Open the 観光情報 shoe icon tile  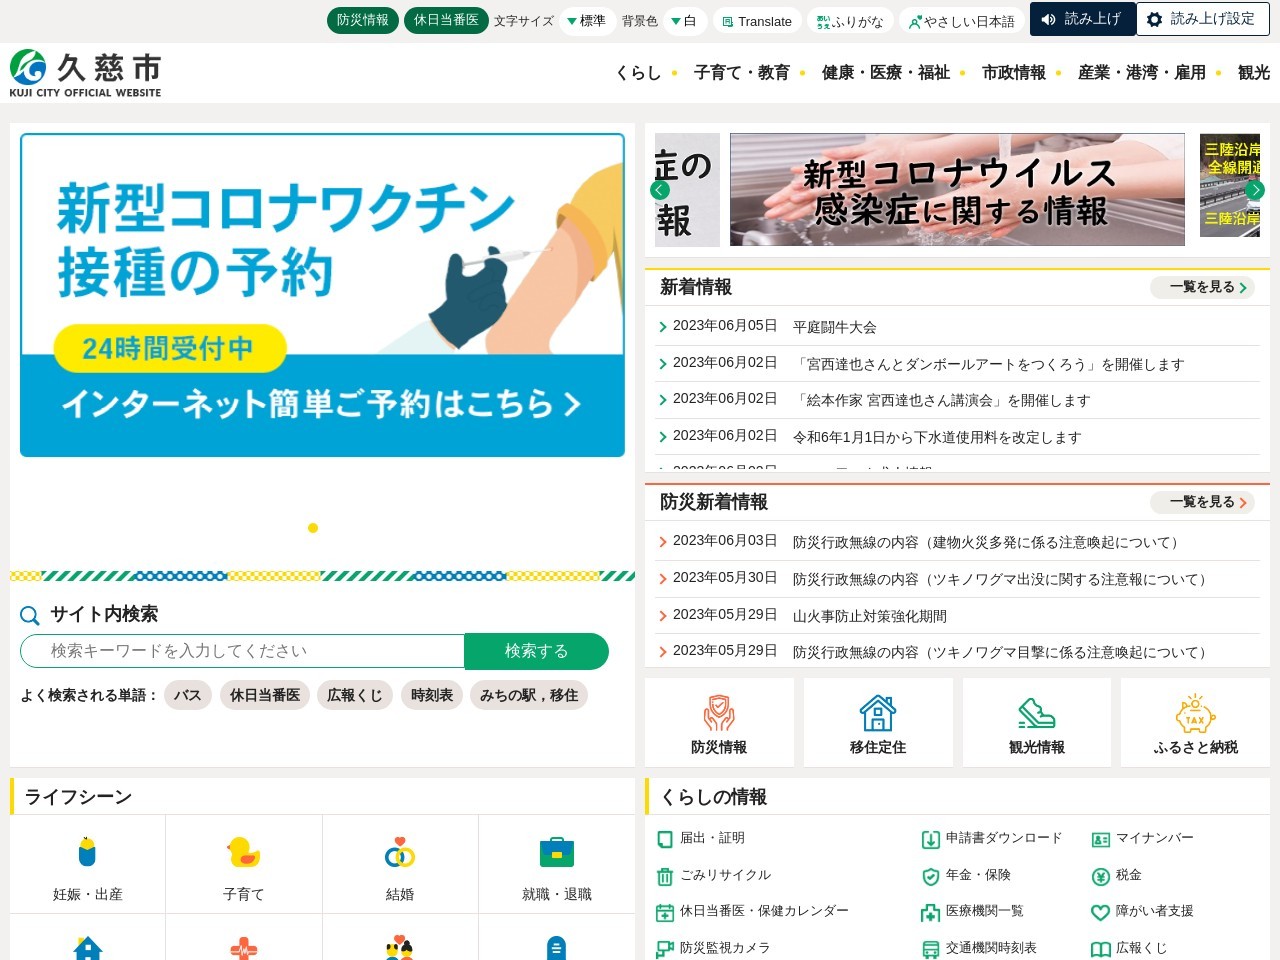click(x=1037, y=723)
